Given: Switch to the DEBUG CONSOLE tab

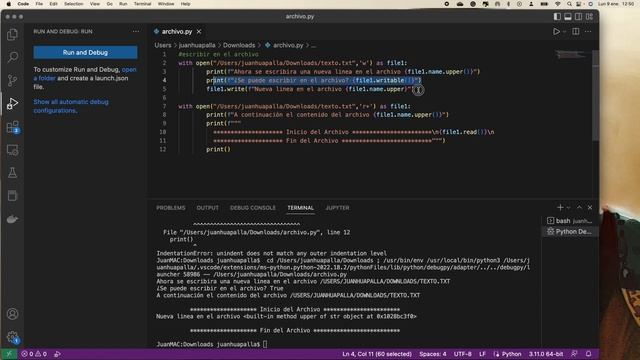Looking at the screenshot, I should coord(253,208).
